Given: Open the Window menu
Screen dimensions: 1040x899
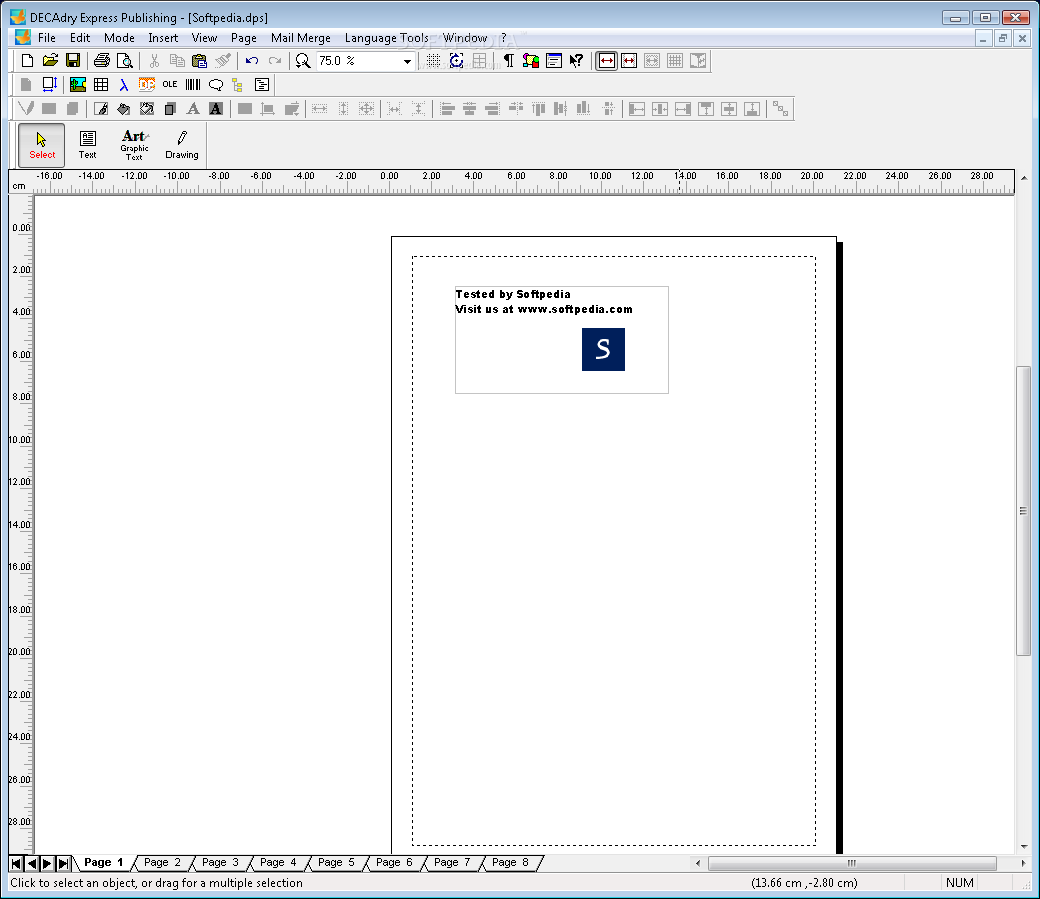Looking at the screenshot, I should coord(465,38).
